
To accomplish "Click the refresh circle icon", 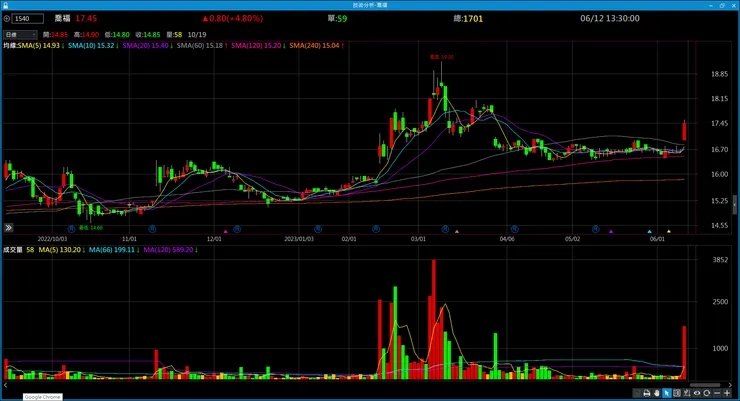I will coord(706,393).
